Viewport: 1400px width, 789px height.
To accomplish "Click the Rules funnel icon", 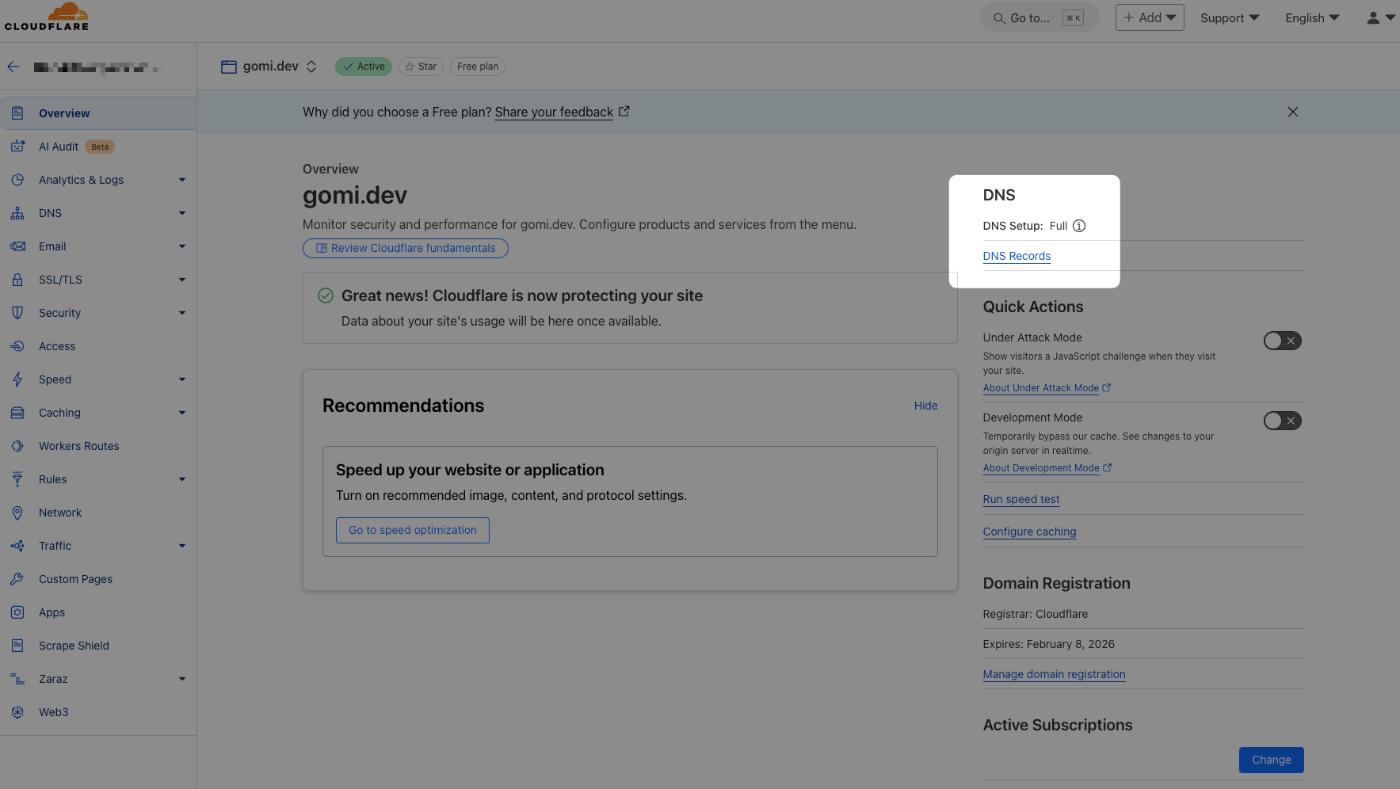I will pos(17,479).
